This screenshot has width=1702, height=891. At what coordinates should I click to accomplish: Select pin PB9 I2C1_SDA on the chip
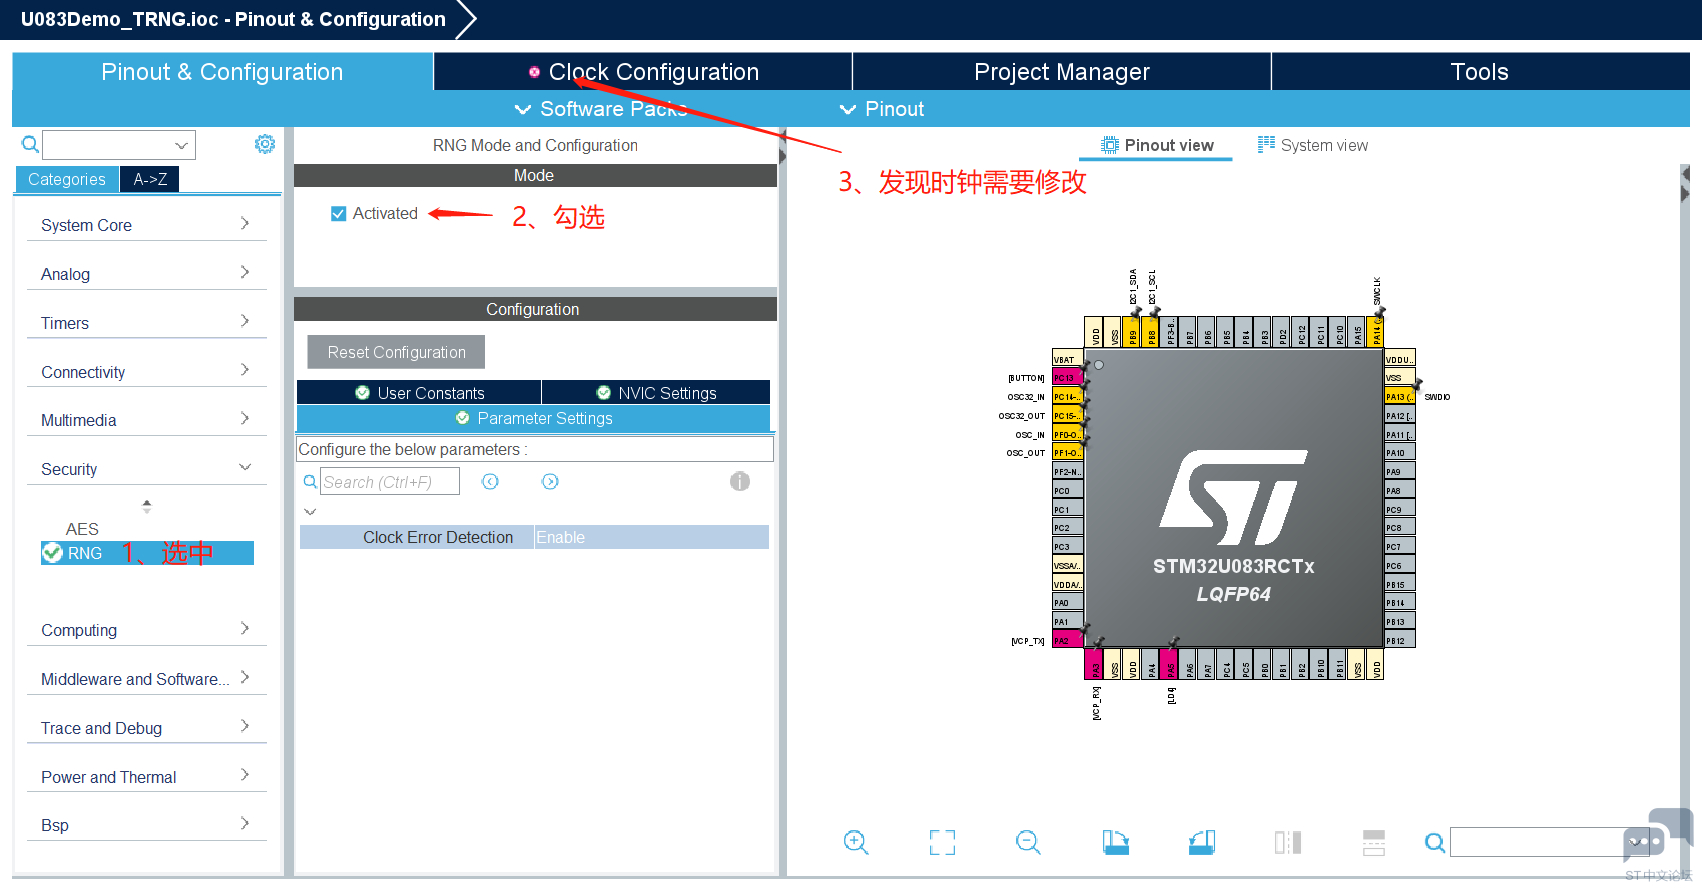(x=1133, y=332)
